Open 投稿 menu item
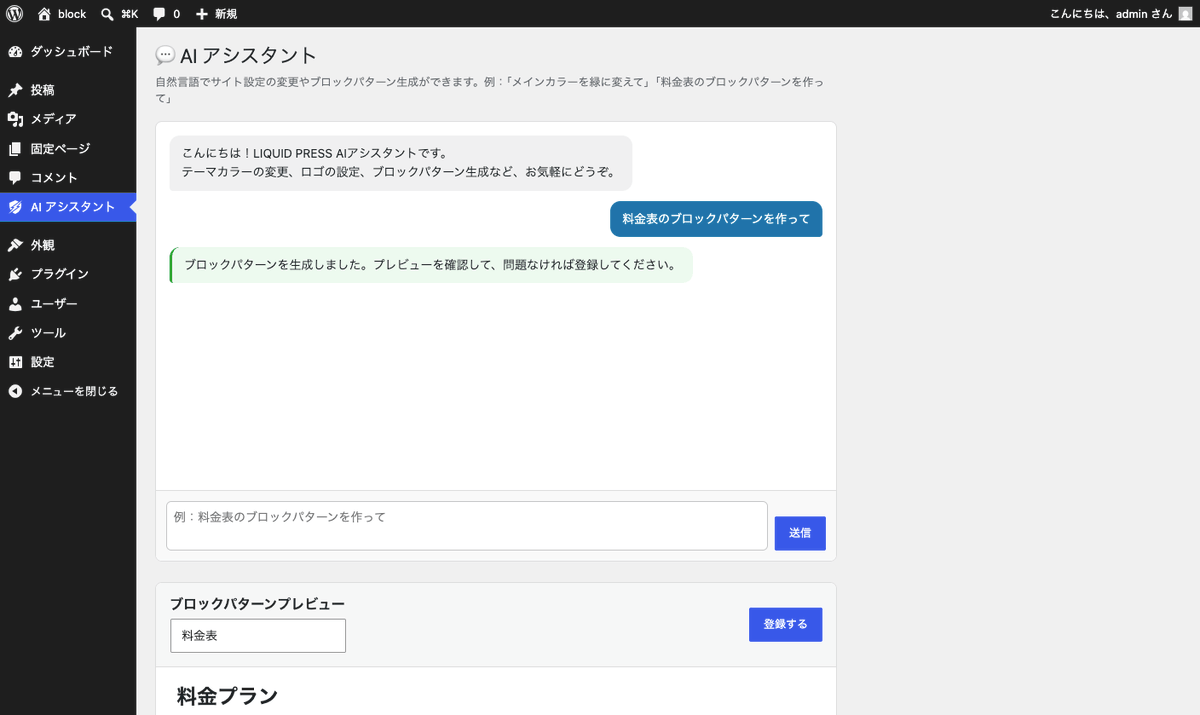Screen dimensions: 1200x715 [x=68, y=90]
